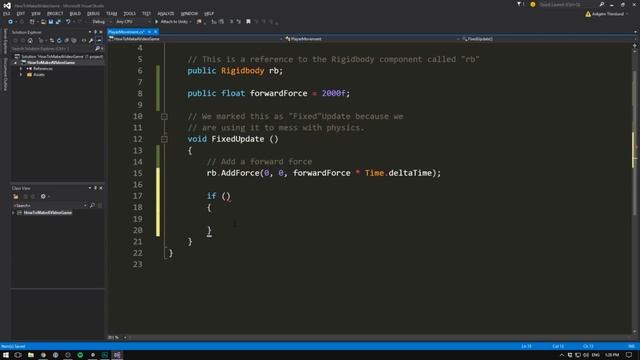Click the Undo toolbar icon
This screenshot has height=360, width=640.
[68, 22]
